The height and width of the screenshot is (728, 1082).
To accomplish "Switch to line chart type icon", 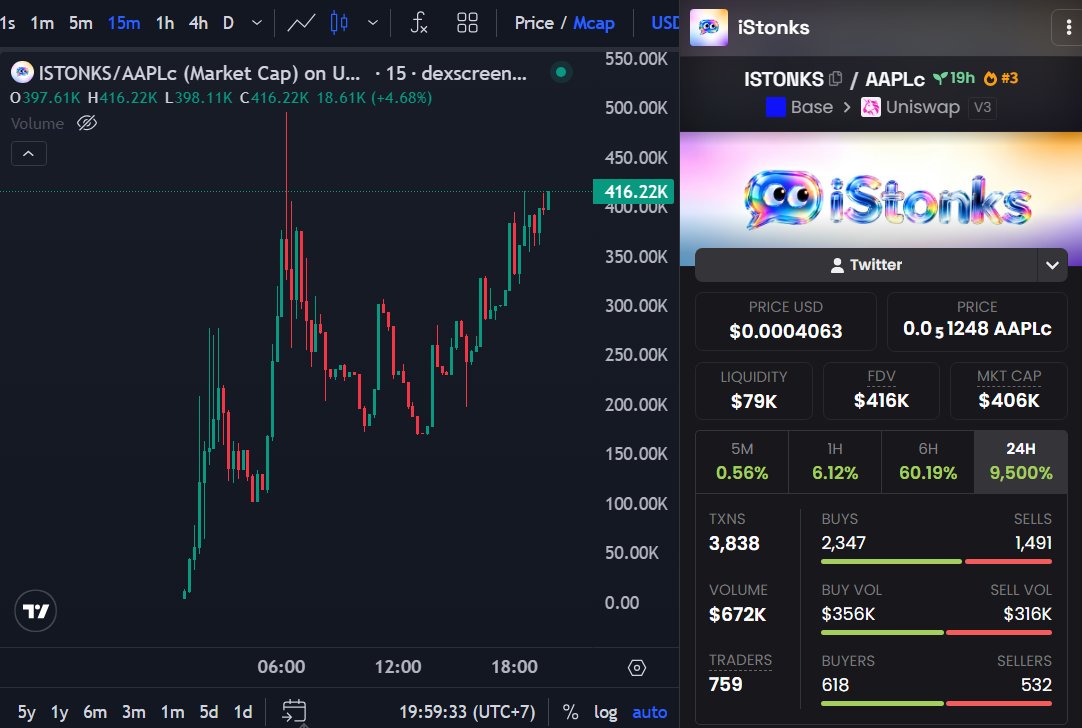I will point(301,23).
